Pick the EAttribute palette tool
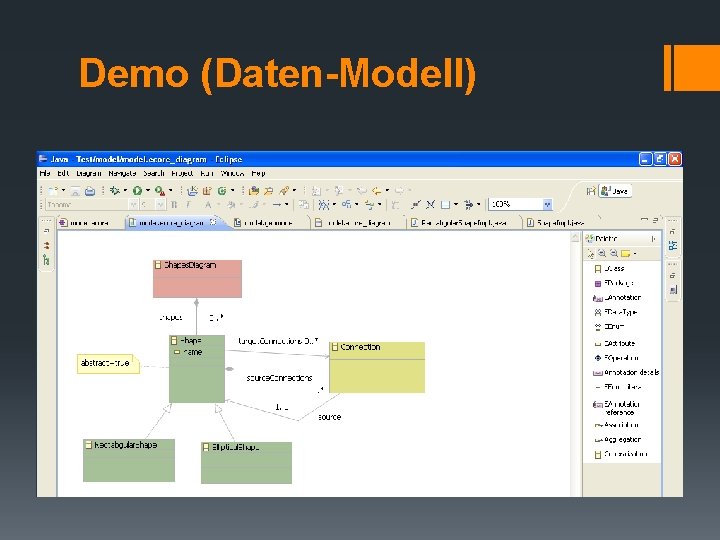The width and height of the screenshot is (720, 540). [x=614, y=343]
